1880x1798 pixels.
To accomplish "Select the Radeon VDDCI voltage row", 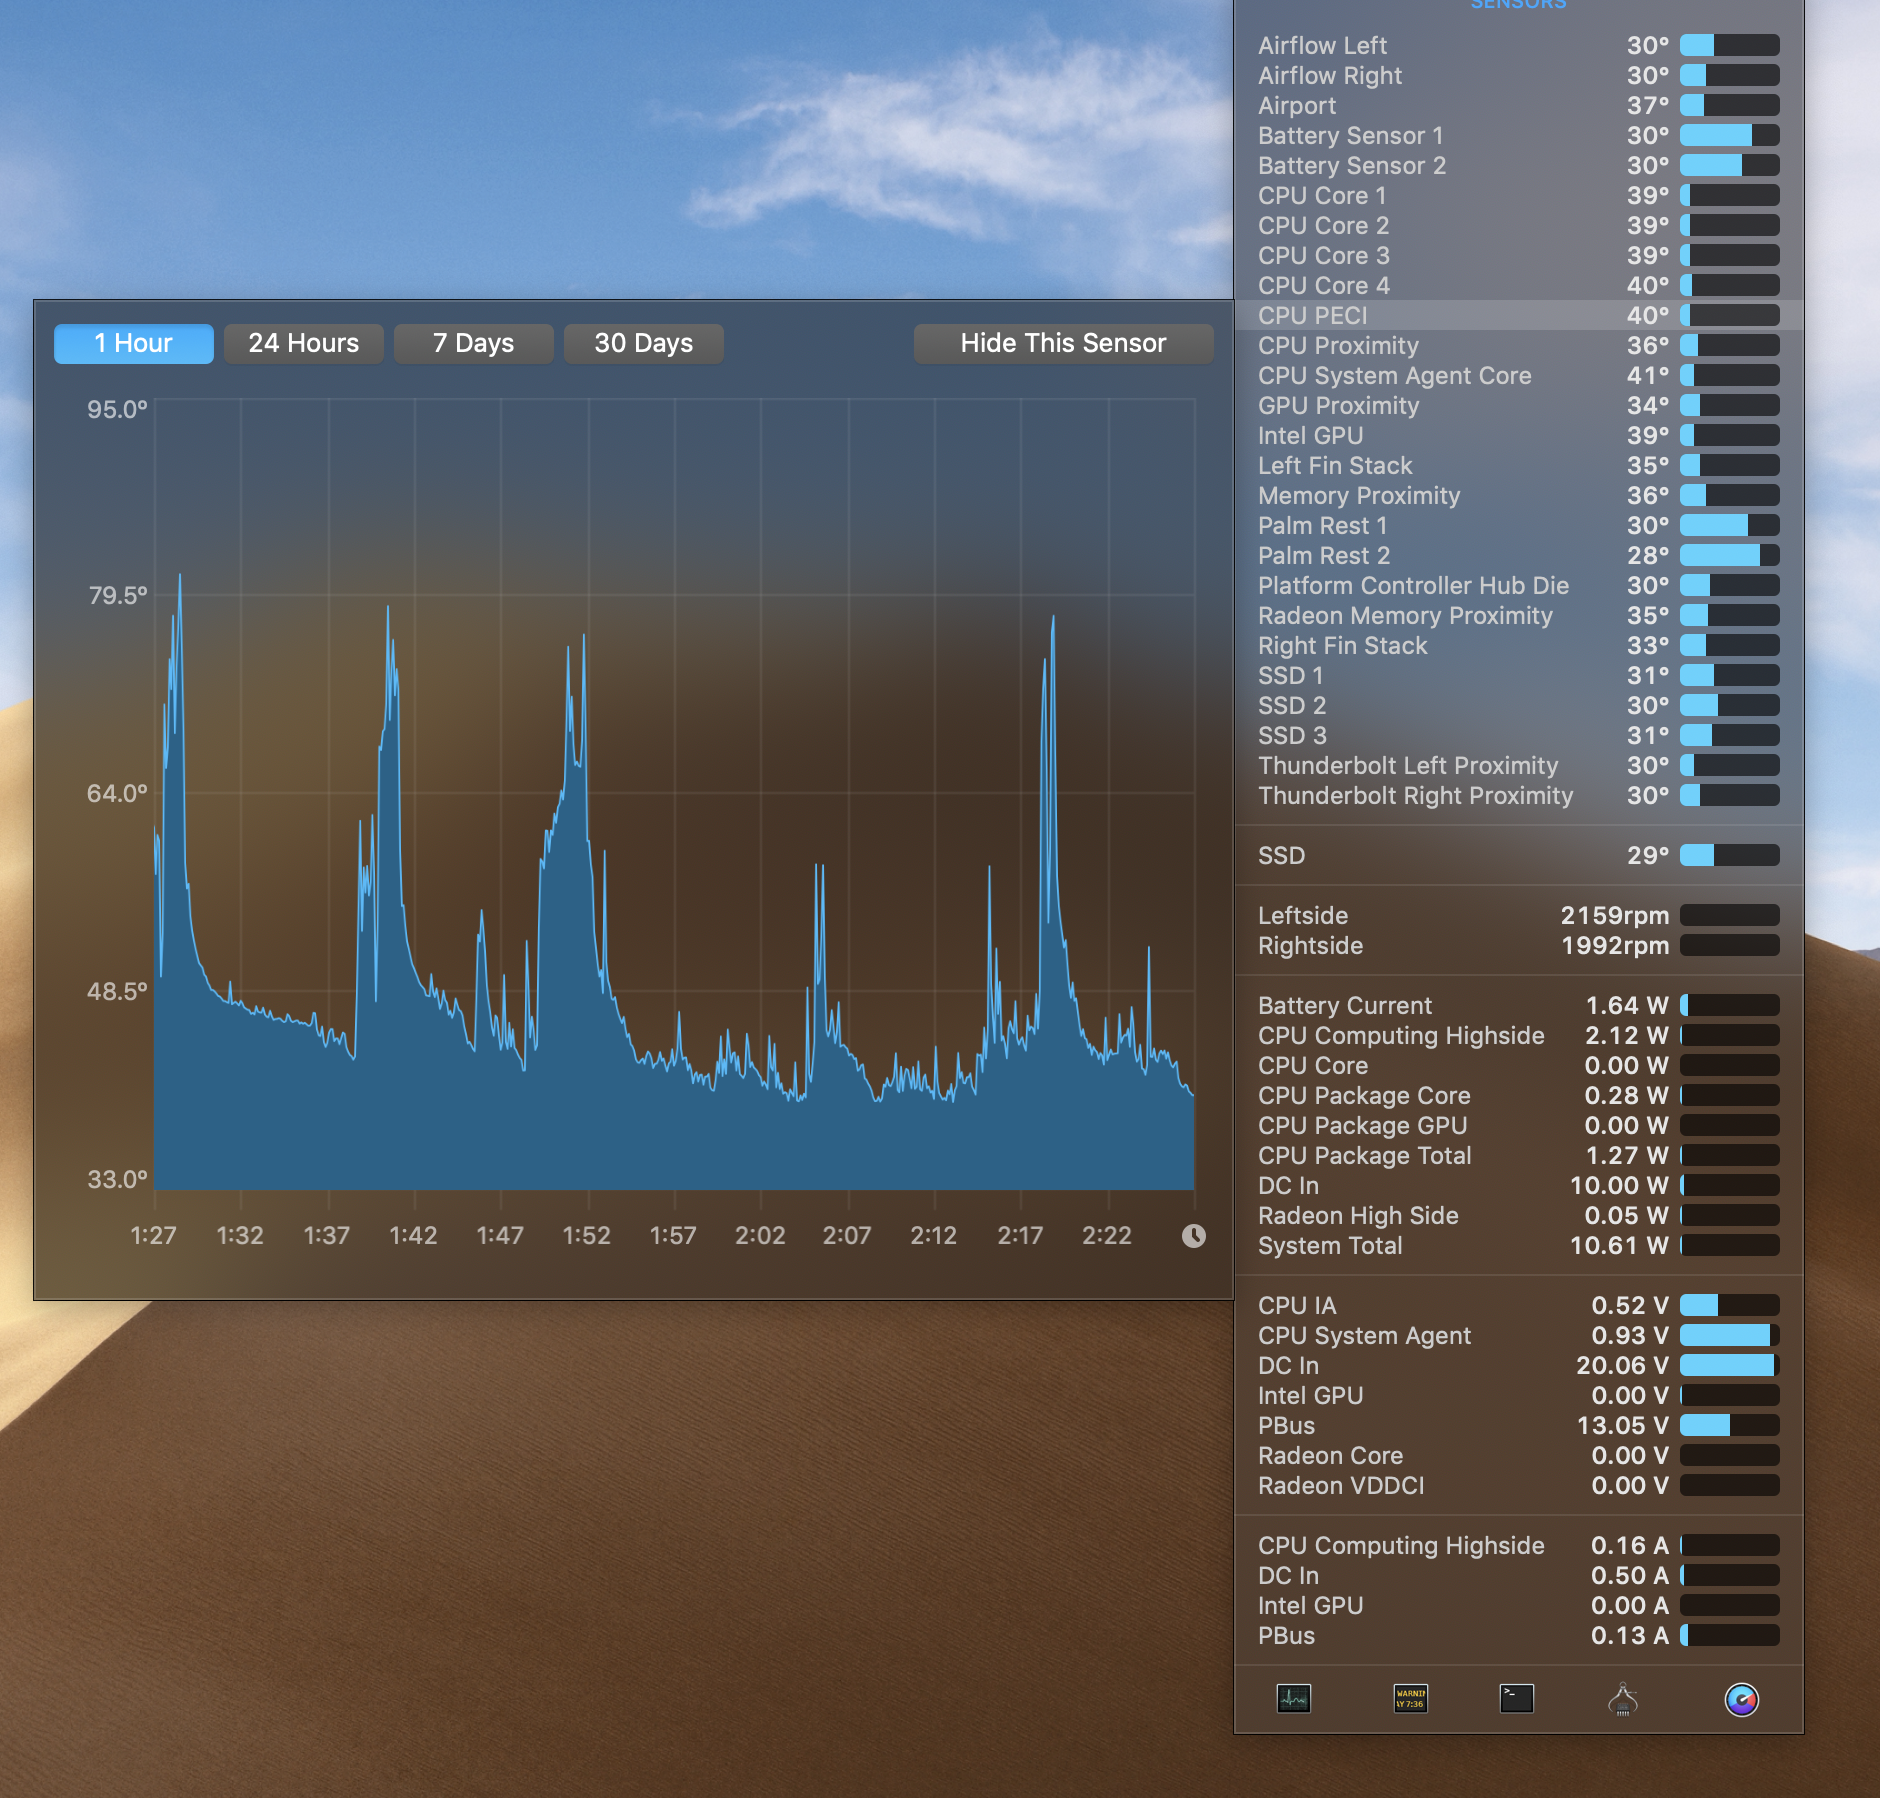I will (1519, 1485).
